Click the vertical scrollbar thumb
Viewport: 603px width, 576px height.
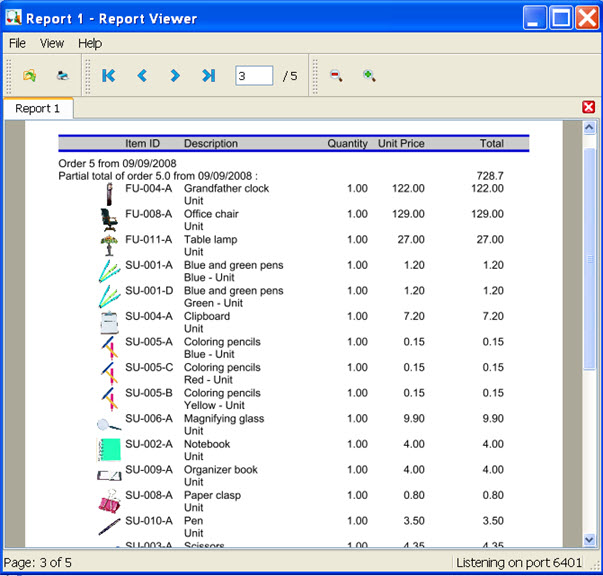tap(589, 258)
